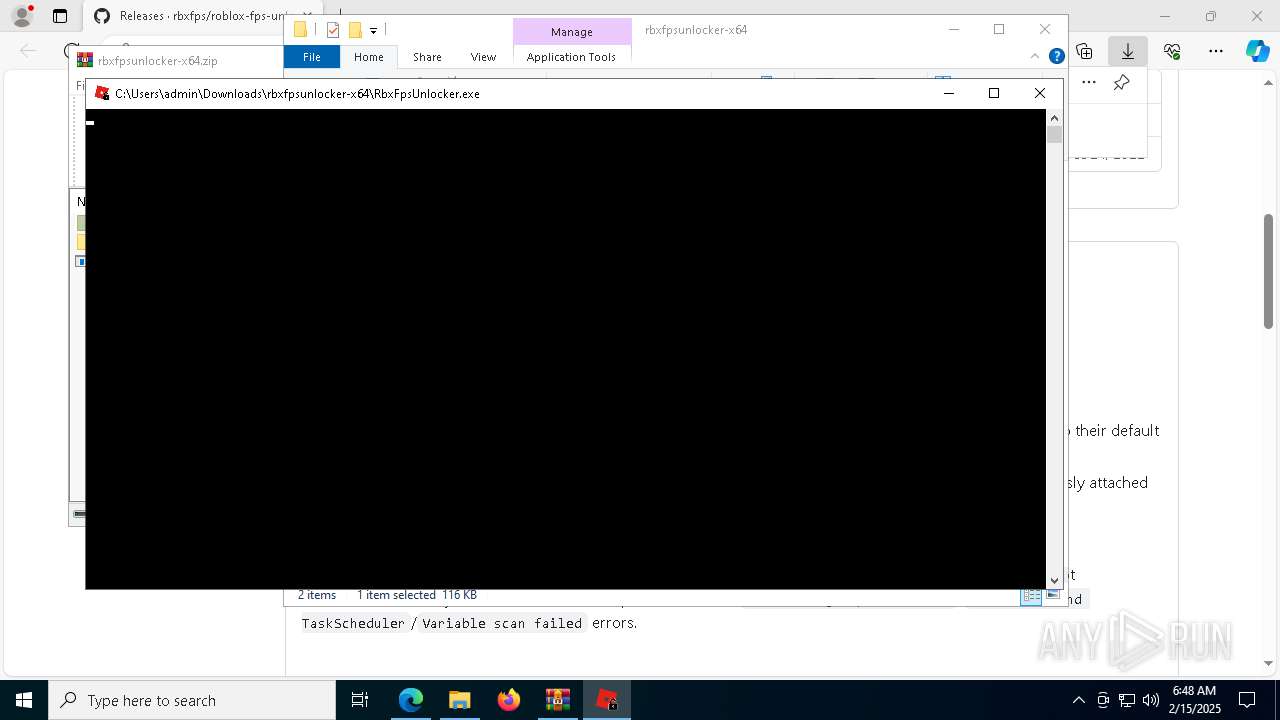Open RbxFpsUnlocker taskbar icon
This screenshot has height=720, width=1280.
pyautogui.click(x=607, y=700)
